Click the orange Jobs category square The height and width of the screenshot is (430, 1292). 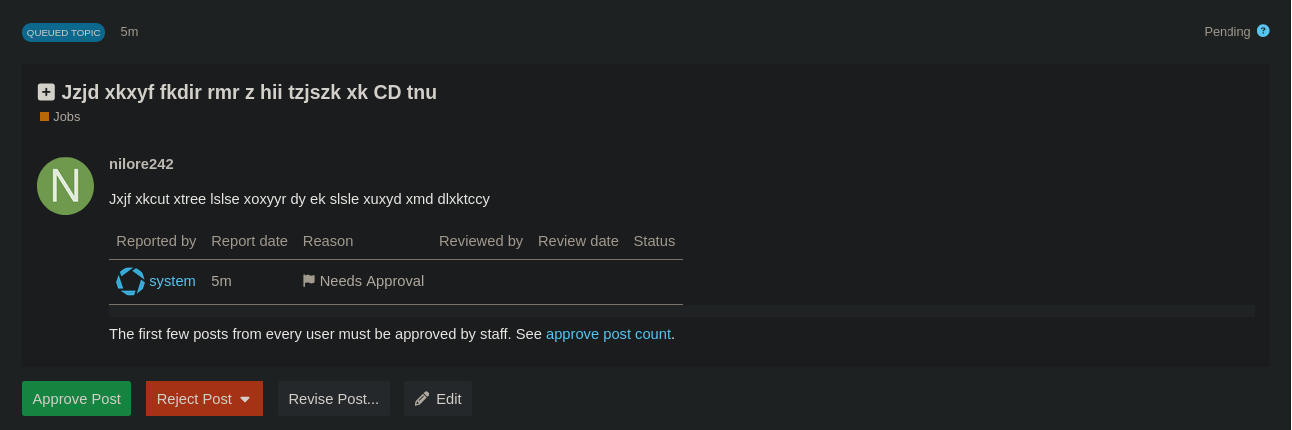click(x=44, y=117)
